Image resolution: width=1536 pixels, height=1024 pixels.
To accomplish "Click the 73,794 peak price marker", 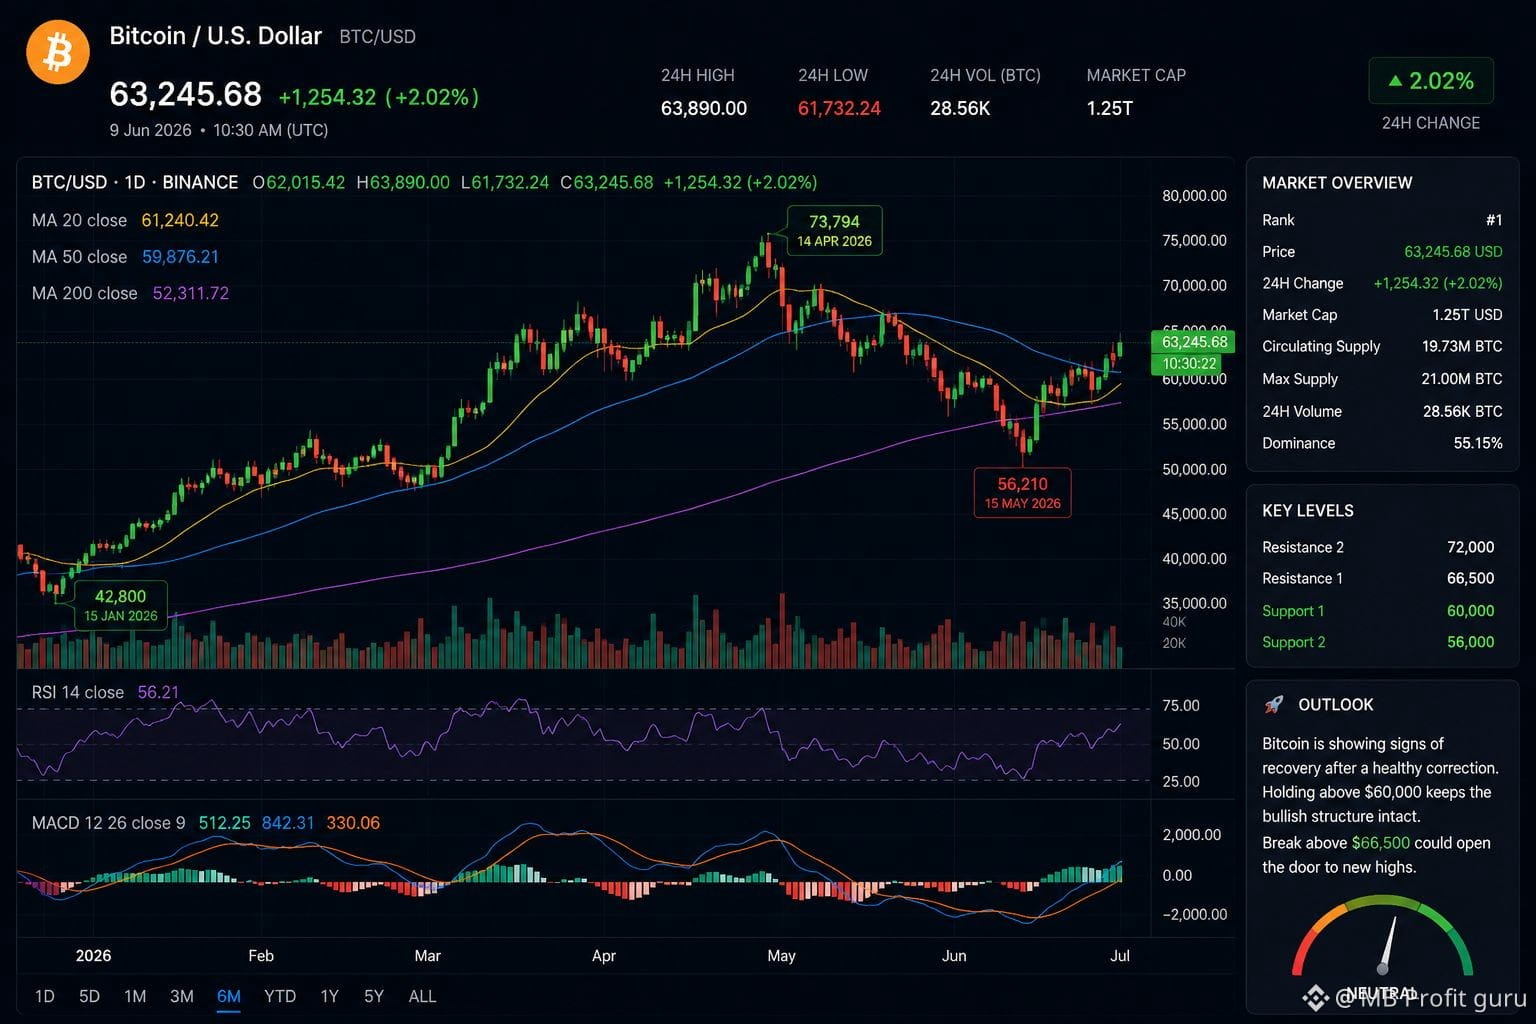I will [834, 230].
